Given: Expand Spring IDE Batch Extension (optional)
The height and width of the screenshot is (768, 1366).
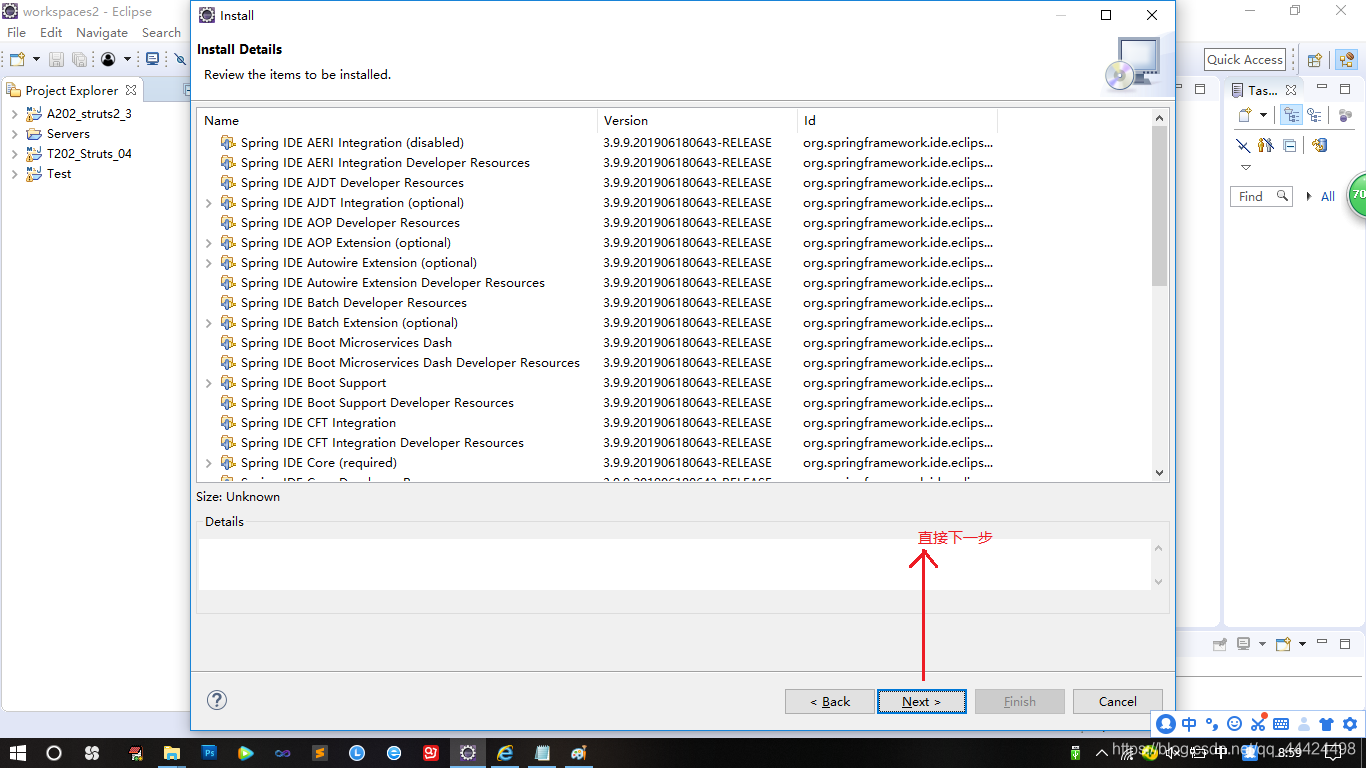Looking at the screenshot, I should [209, 323].
